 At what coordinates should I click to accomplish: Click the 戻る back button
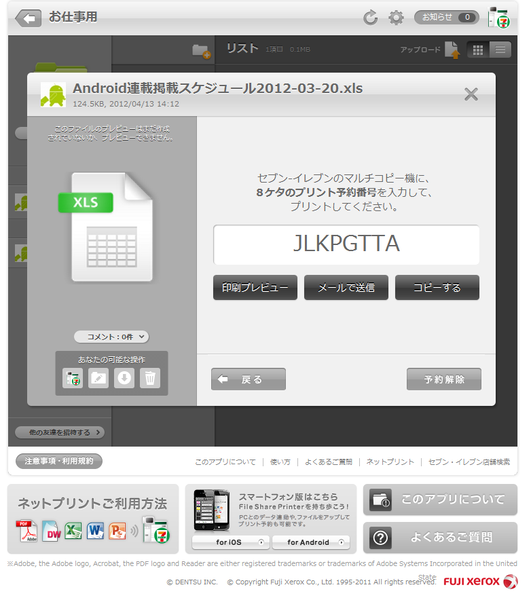tap(248, 379)
